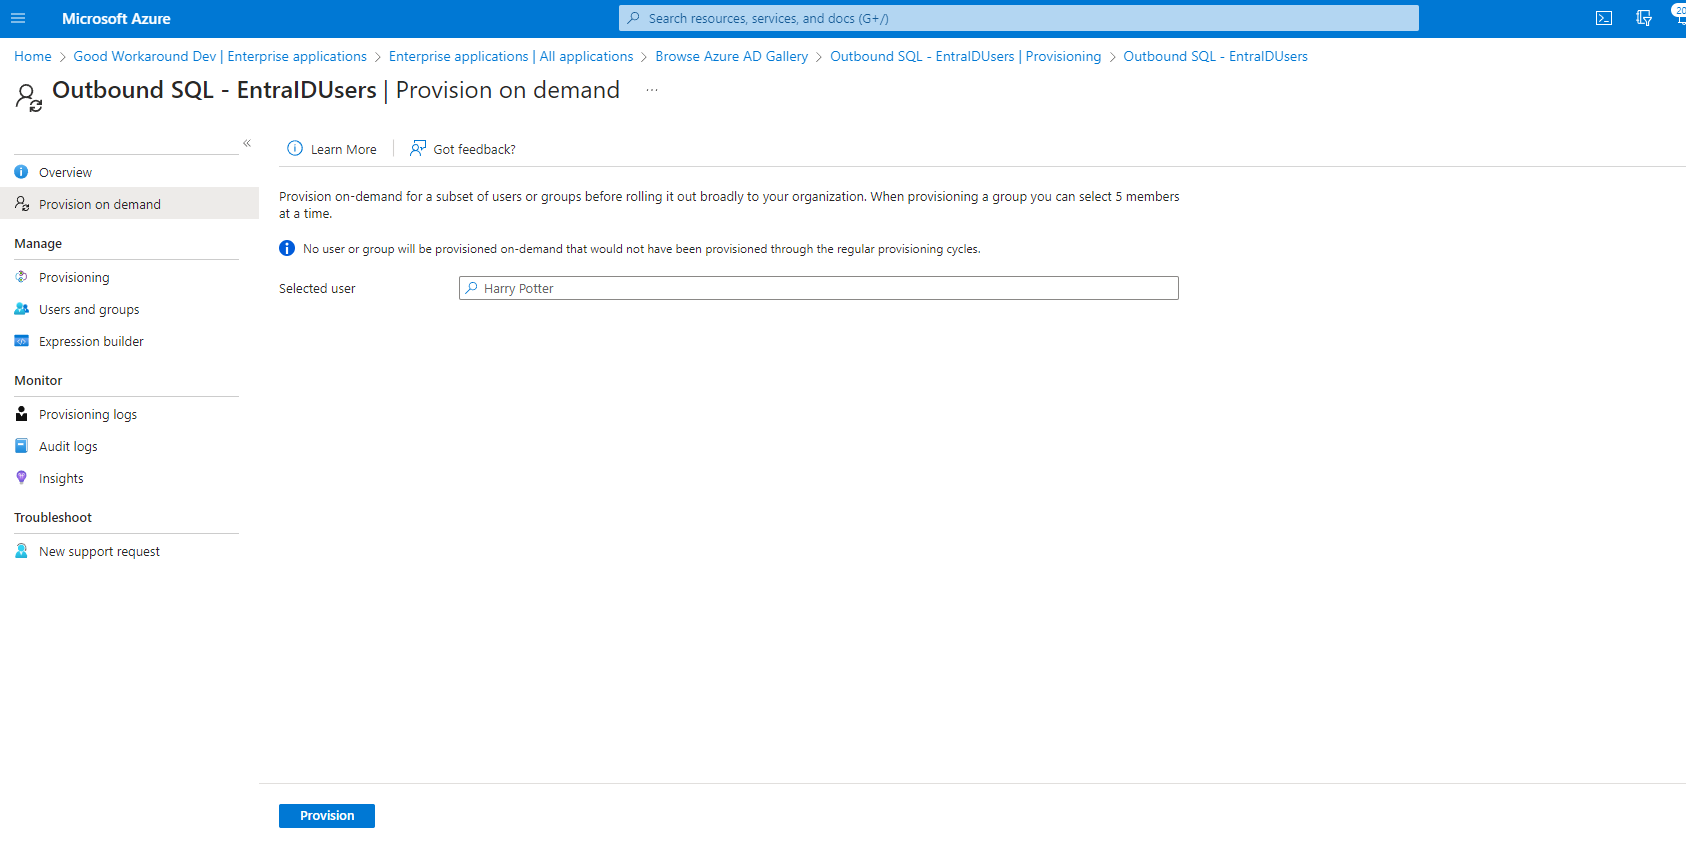Viewport: 1686px width, 842px height.
Task: Click the Learn More info icon
Action: [295, 149]
